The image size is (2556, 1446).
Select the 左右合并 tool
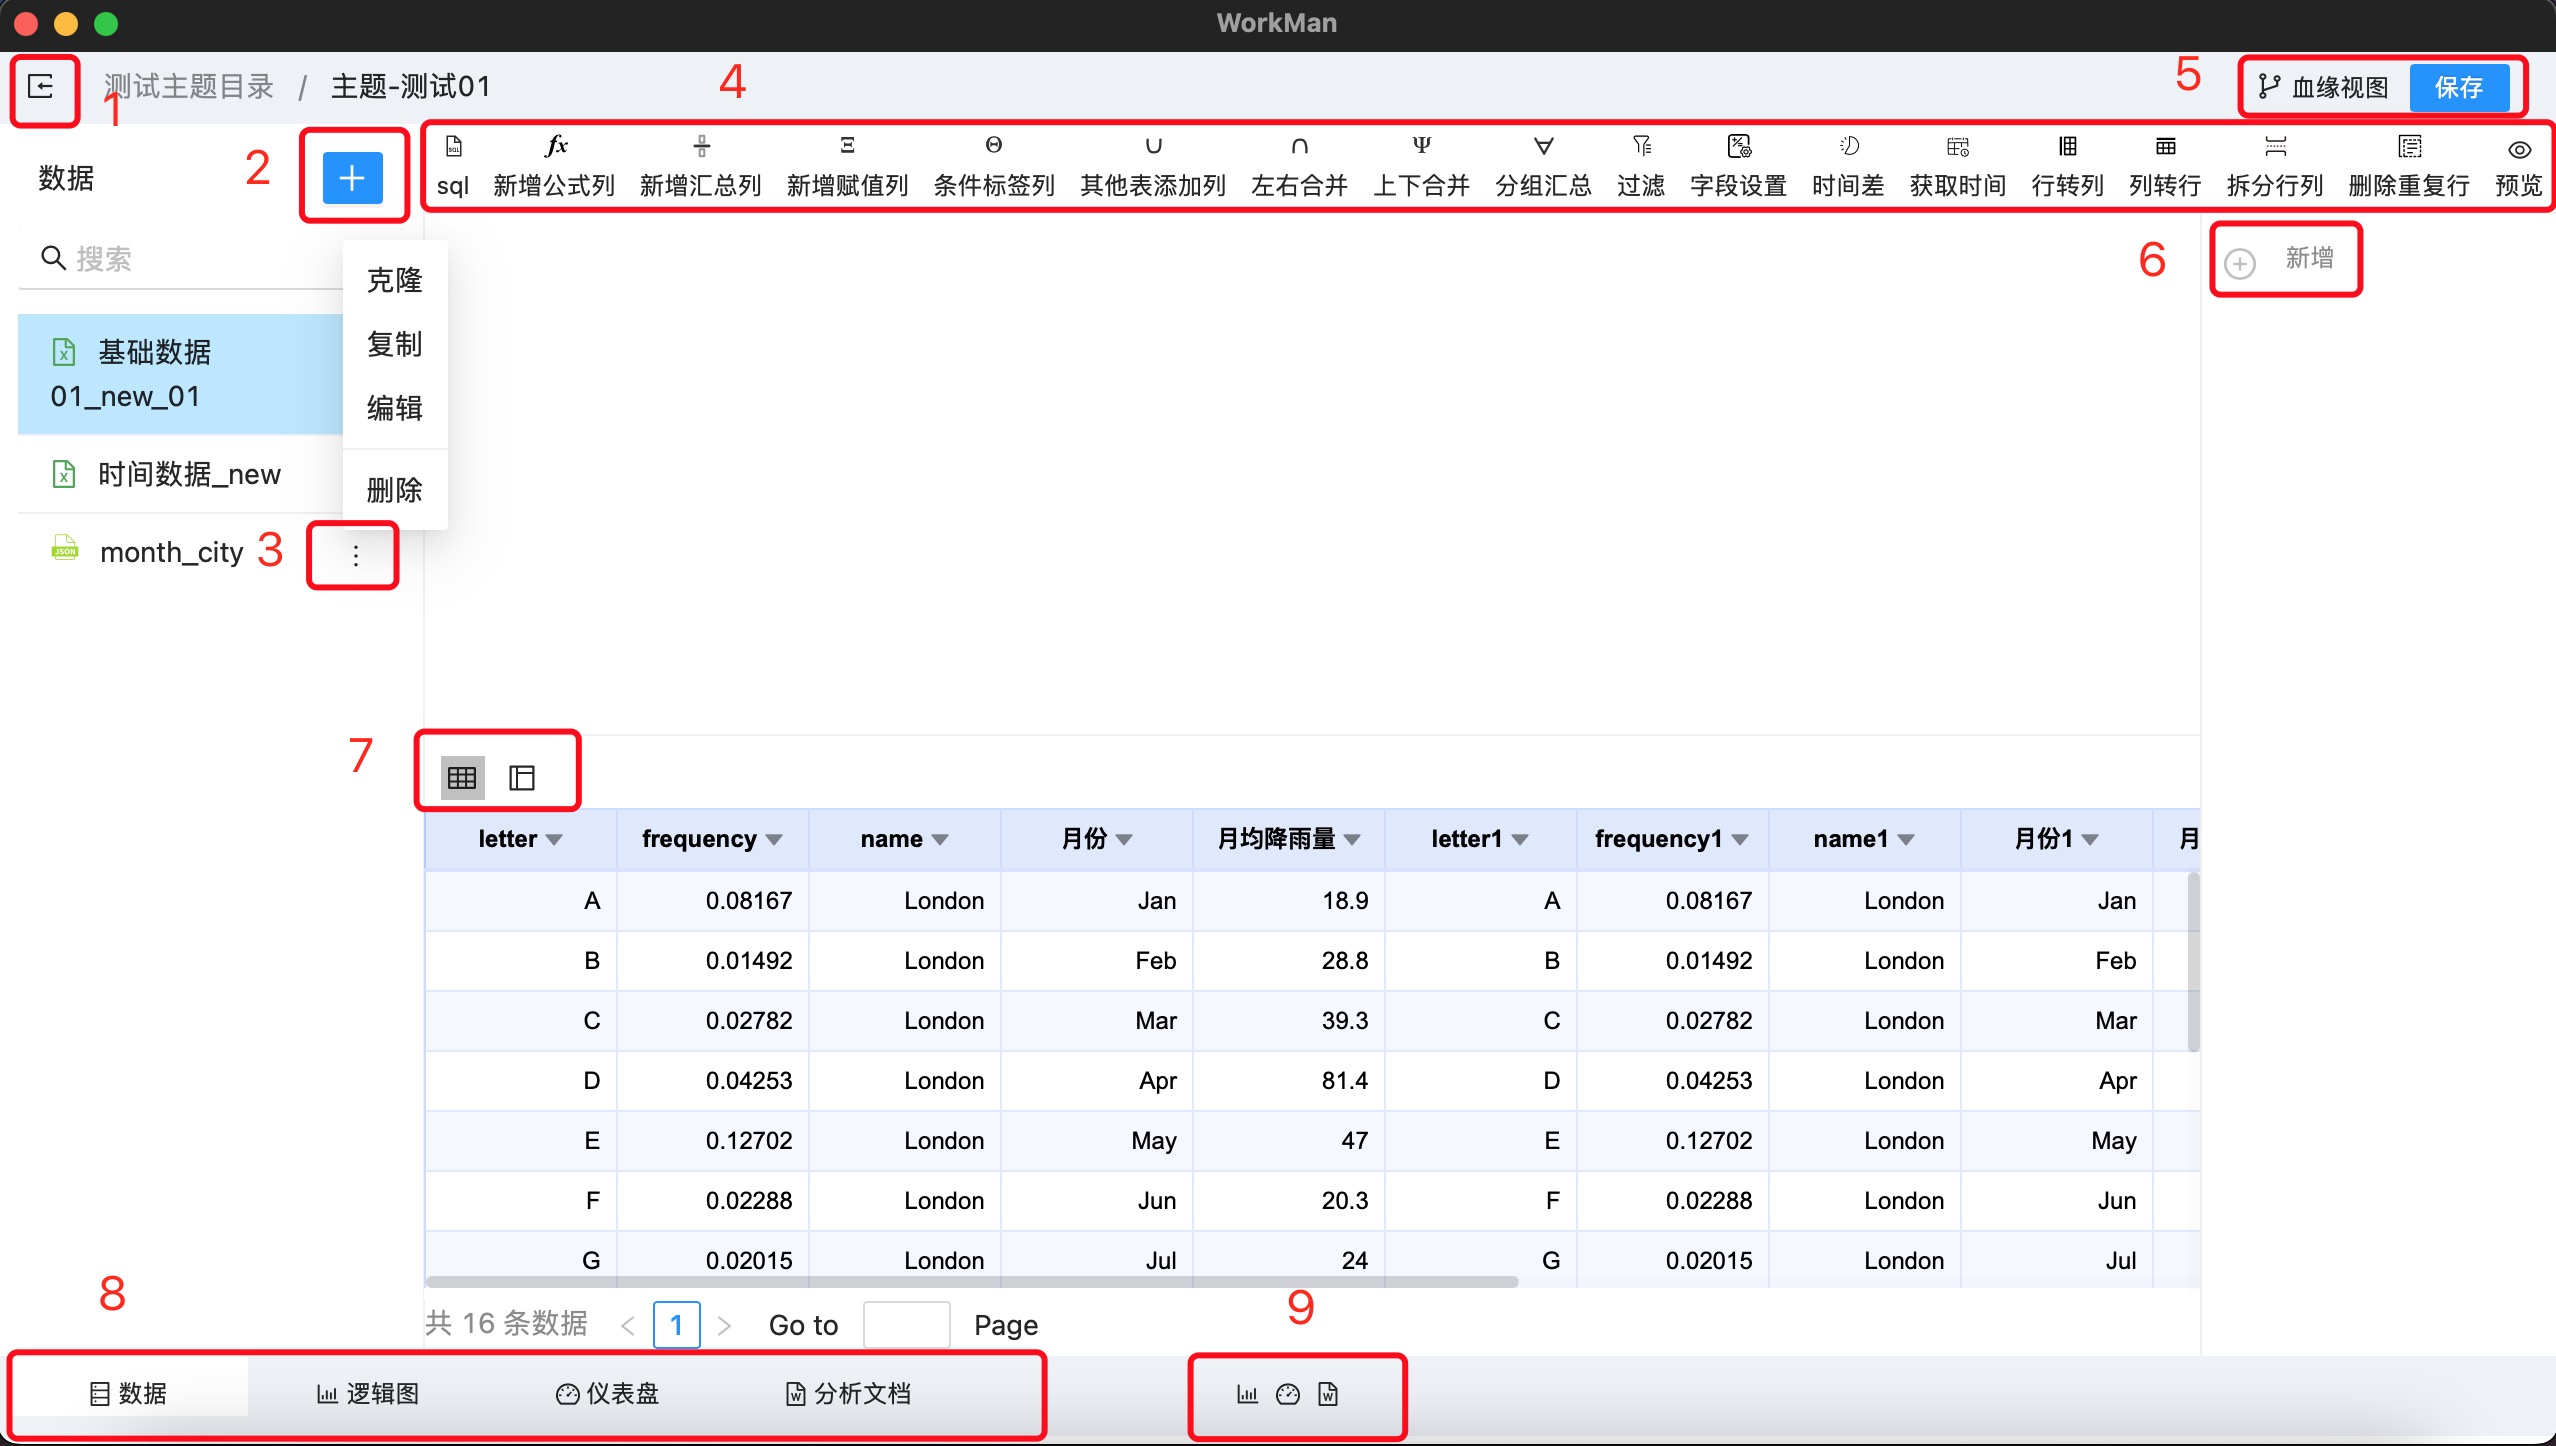pyautogui.click(x=1299, y=168)
